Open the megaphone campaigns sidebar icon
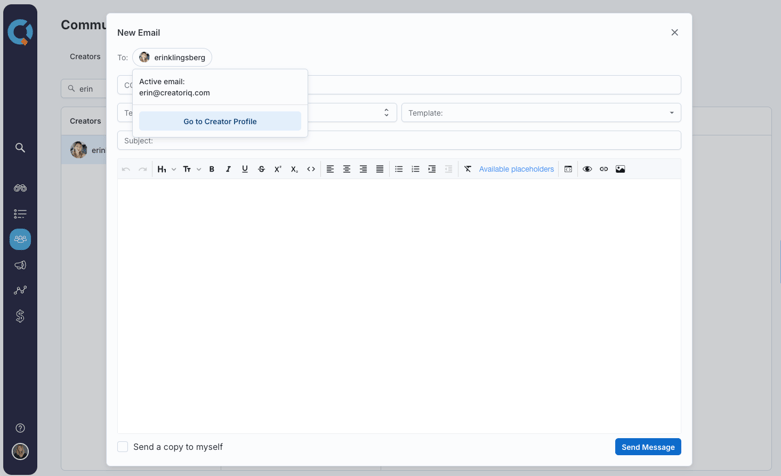781x476 pixels. pos(20,265)
